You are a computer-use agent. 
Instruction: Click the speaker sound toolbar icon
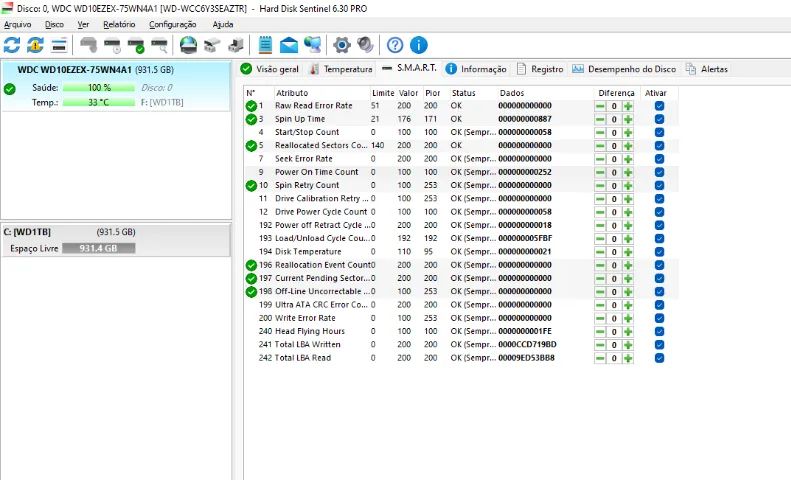click(x=365, y=45)
